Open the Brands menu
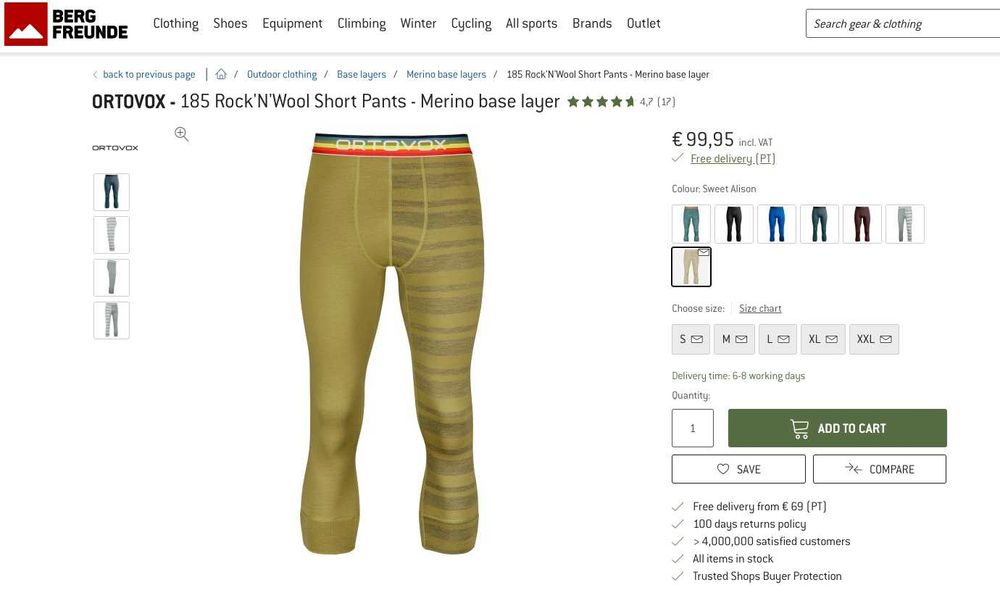The width and height of the screenshot is (1000, 604). click(x=592, y=24)
